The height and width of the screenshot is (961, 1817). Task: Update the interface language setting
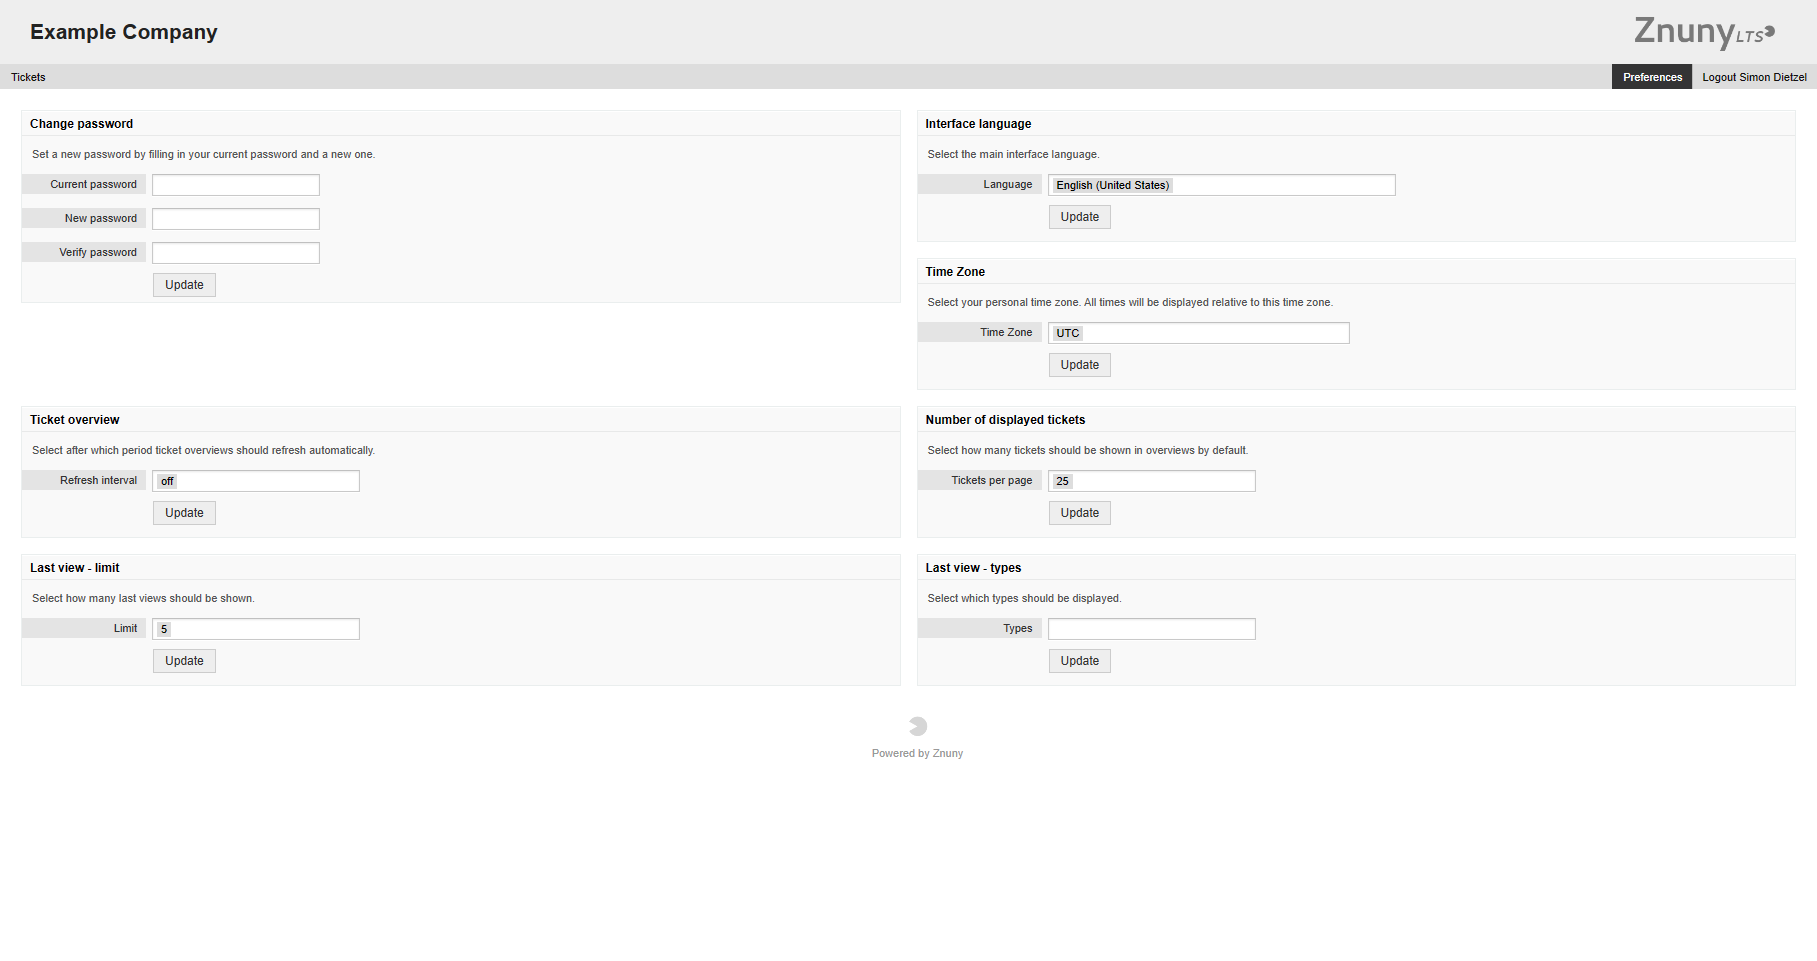pos(1079,216)
